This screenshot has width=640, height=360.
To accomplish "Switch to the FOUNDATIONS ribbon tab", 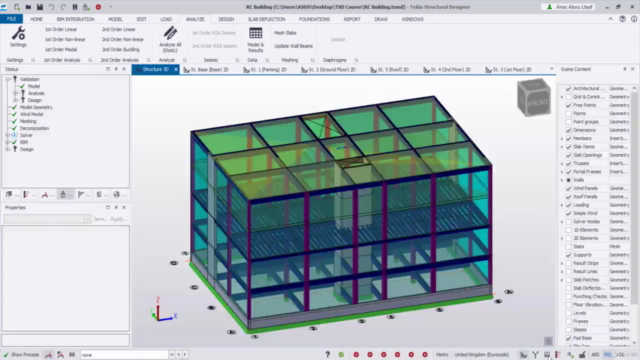I will click(314, 19).
